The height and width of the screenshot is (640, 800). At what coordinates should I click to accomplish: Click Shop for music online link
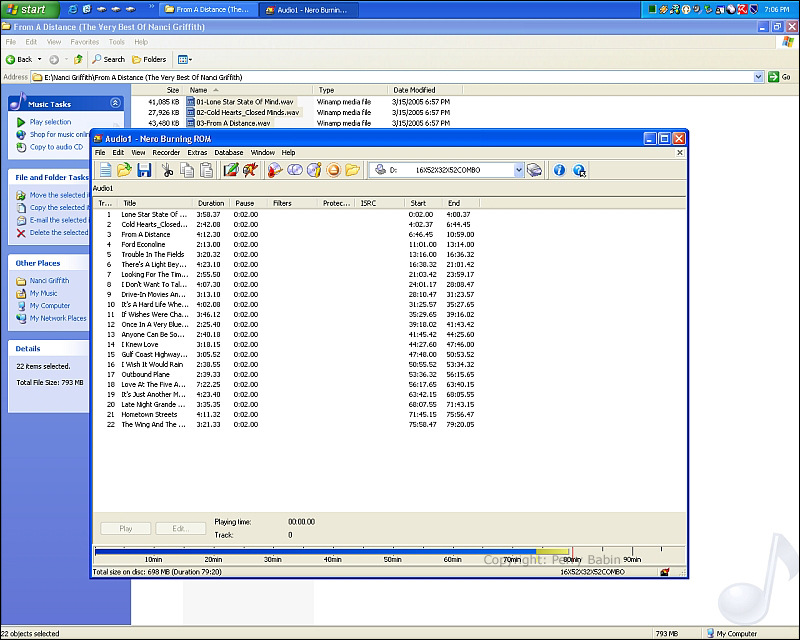tap(59, 135)
